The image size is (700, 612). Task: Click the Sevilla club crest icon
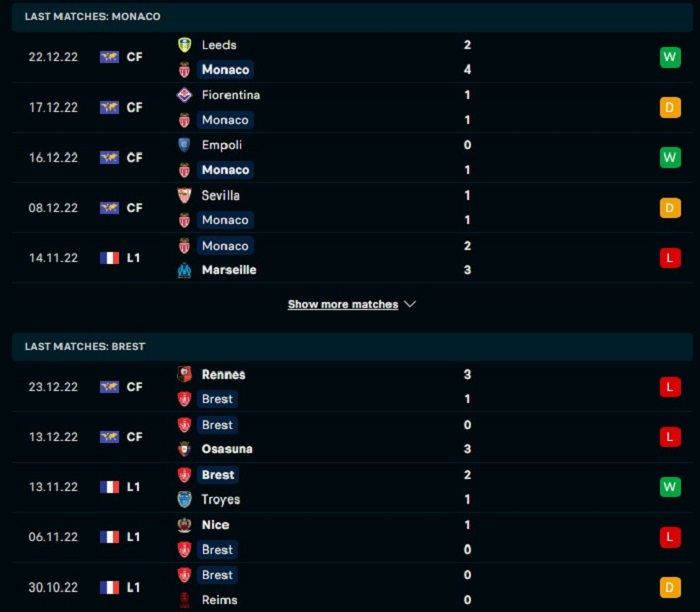coord(184,195)
